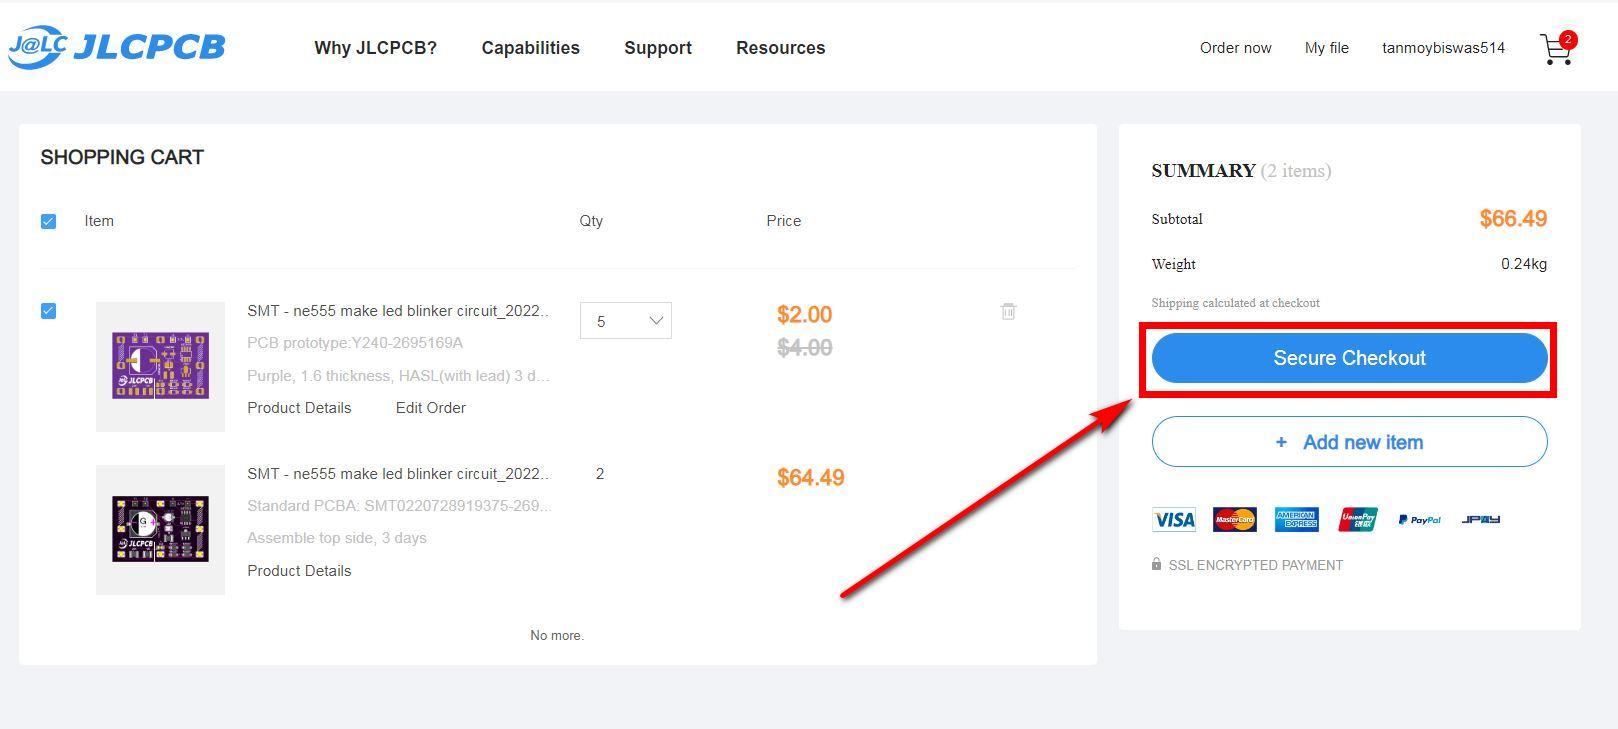1618x729 pixels.
Task: Click the JLCPCB logo
Action: 117,47
